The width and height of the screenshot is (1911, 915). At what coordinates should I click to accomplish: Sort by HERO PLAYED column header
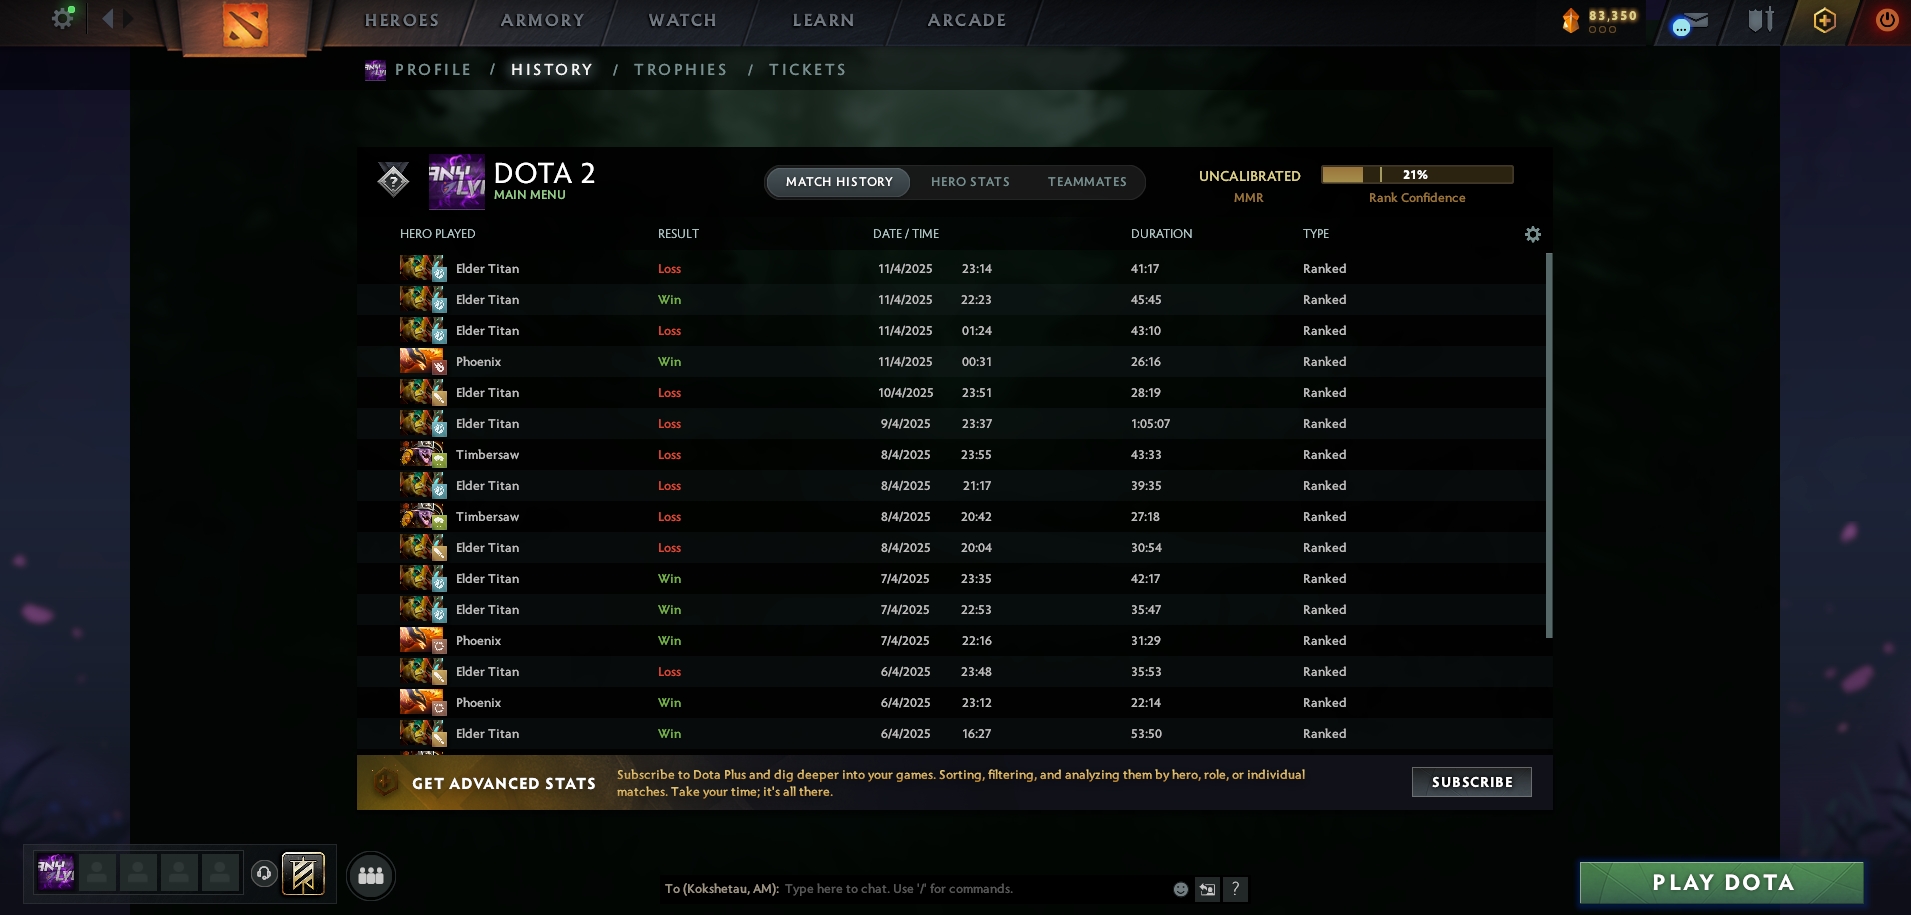[438, 234]
